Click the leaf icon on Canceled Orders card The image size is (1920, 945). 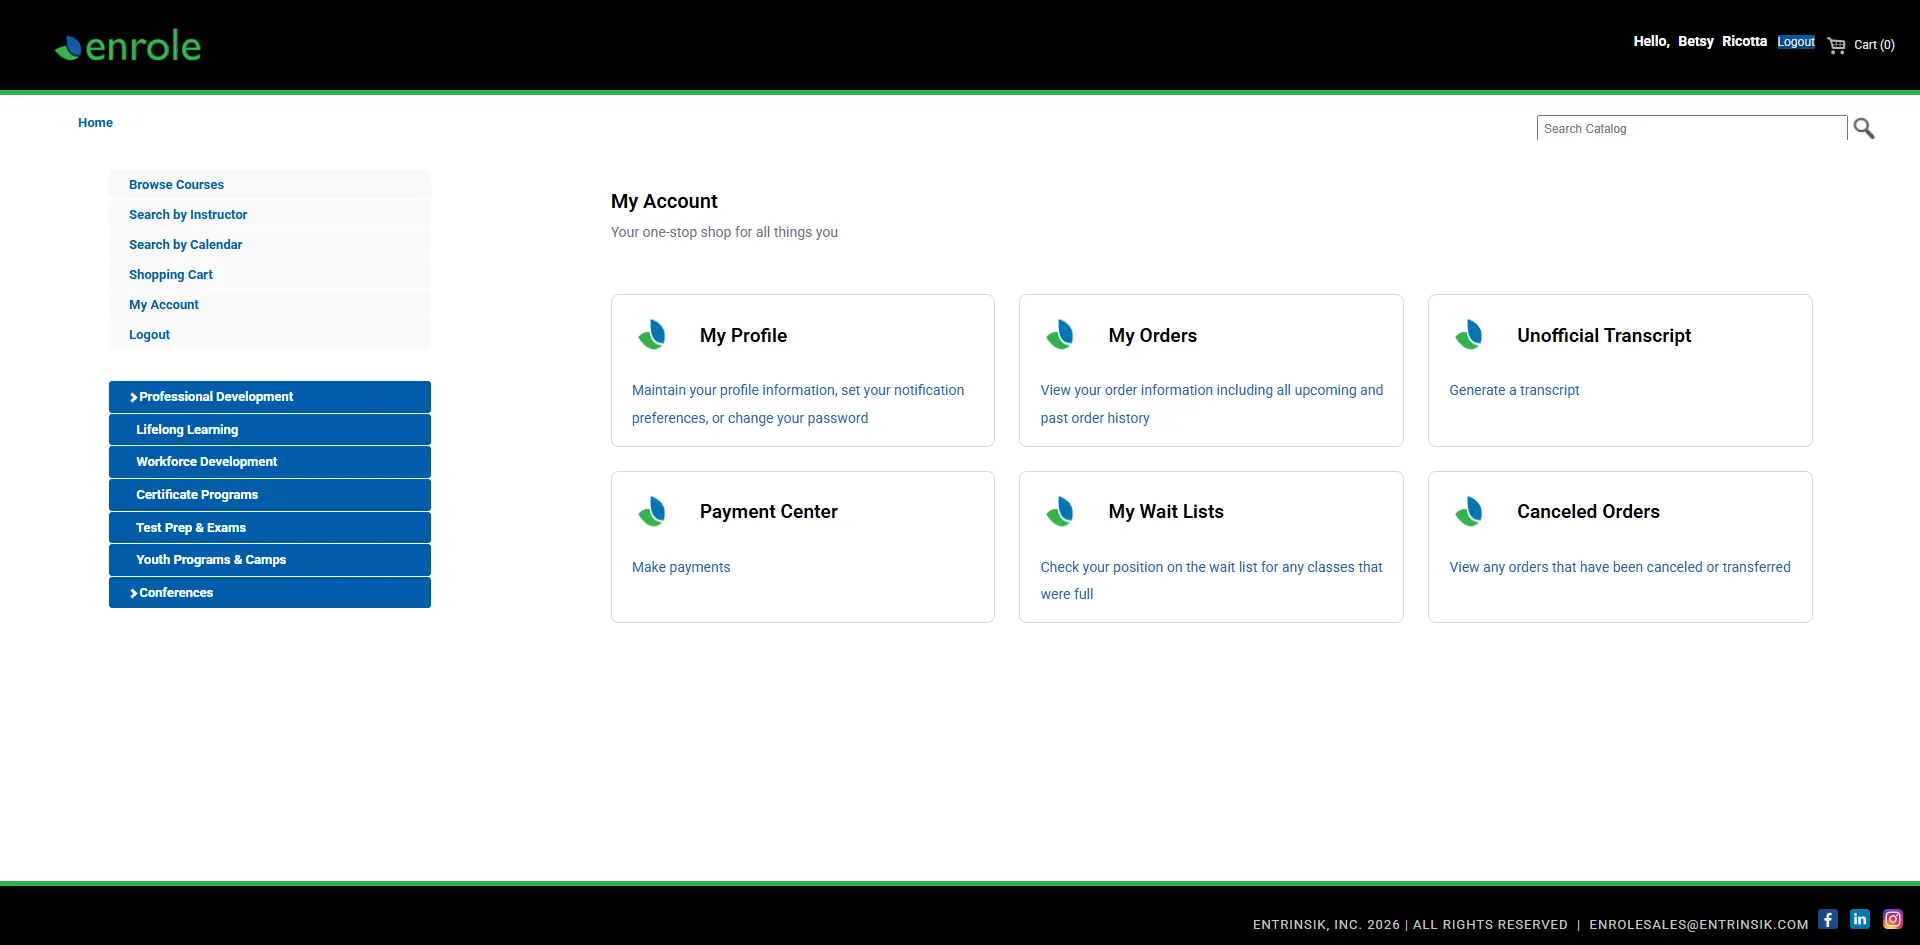1469,511
